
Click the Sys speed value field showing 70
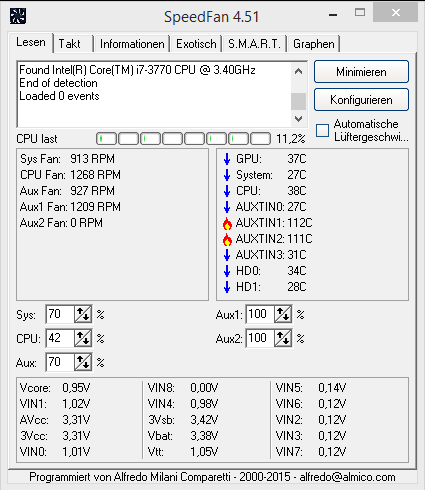point(60,314)
